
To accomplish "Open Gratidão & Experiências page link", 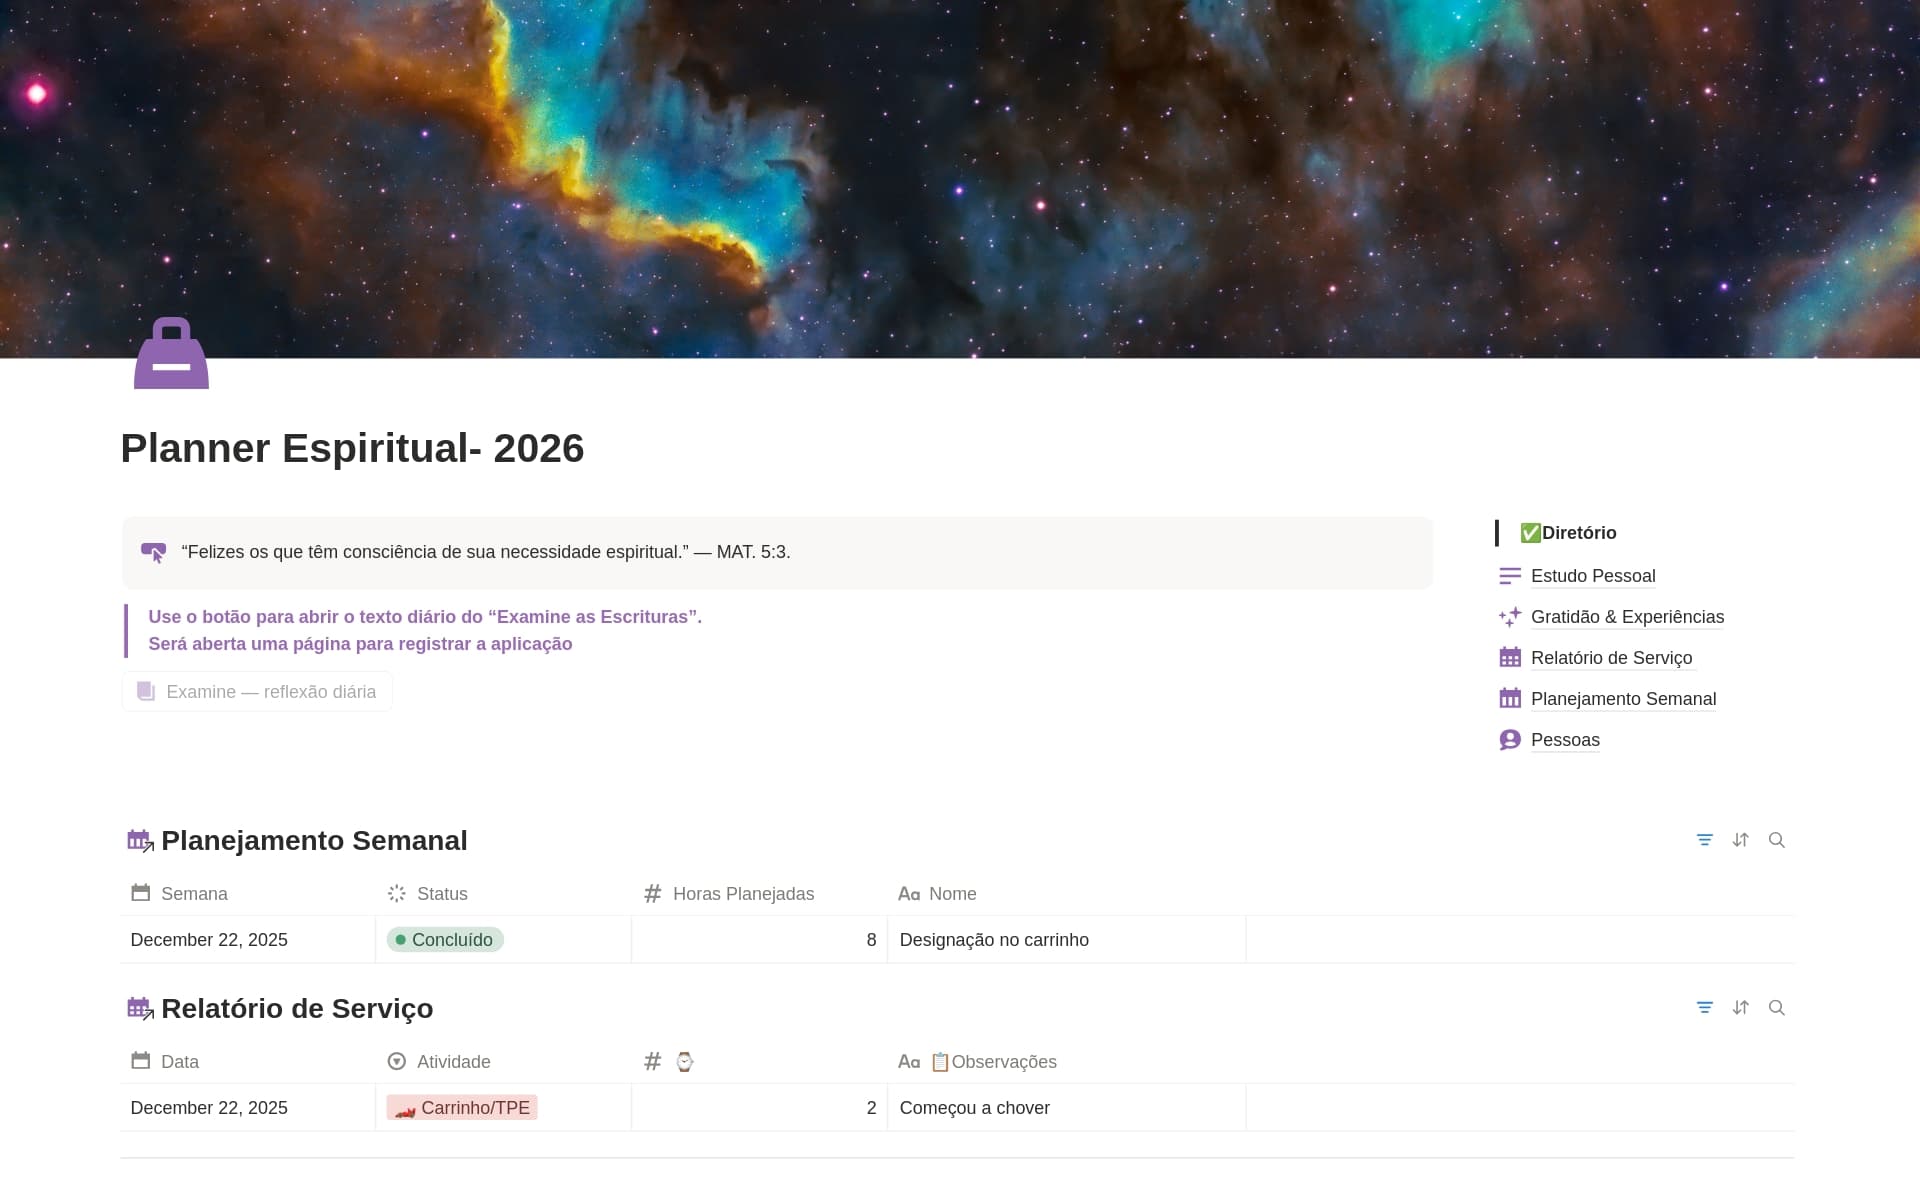I will tap(1626, 617).
